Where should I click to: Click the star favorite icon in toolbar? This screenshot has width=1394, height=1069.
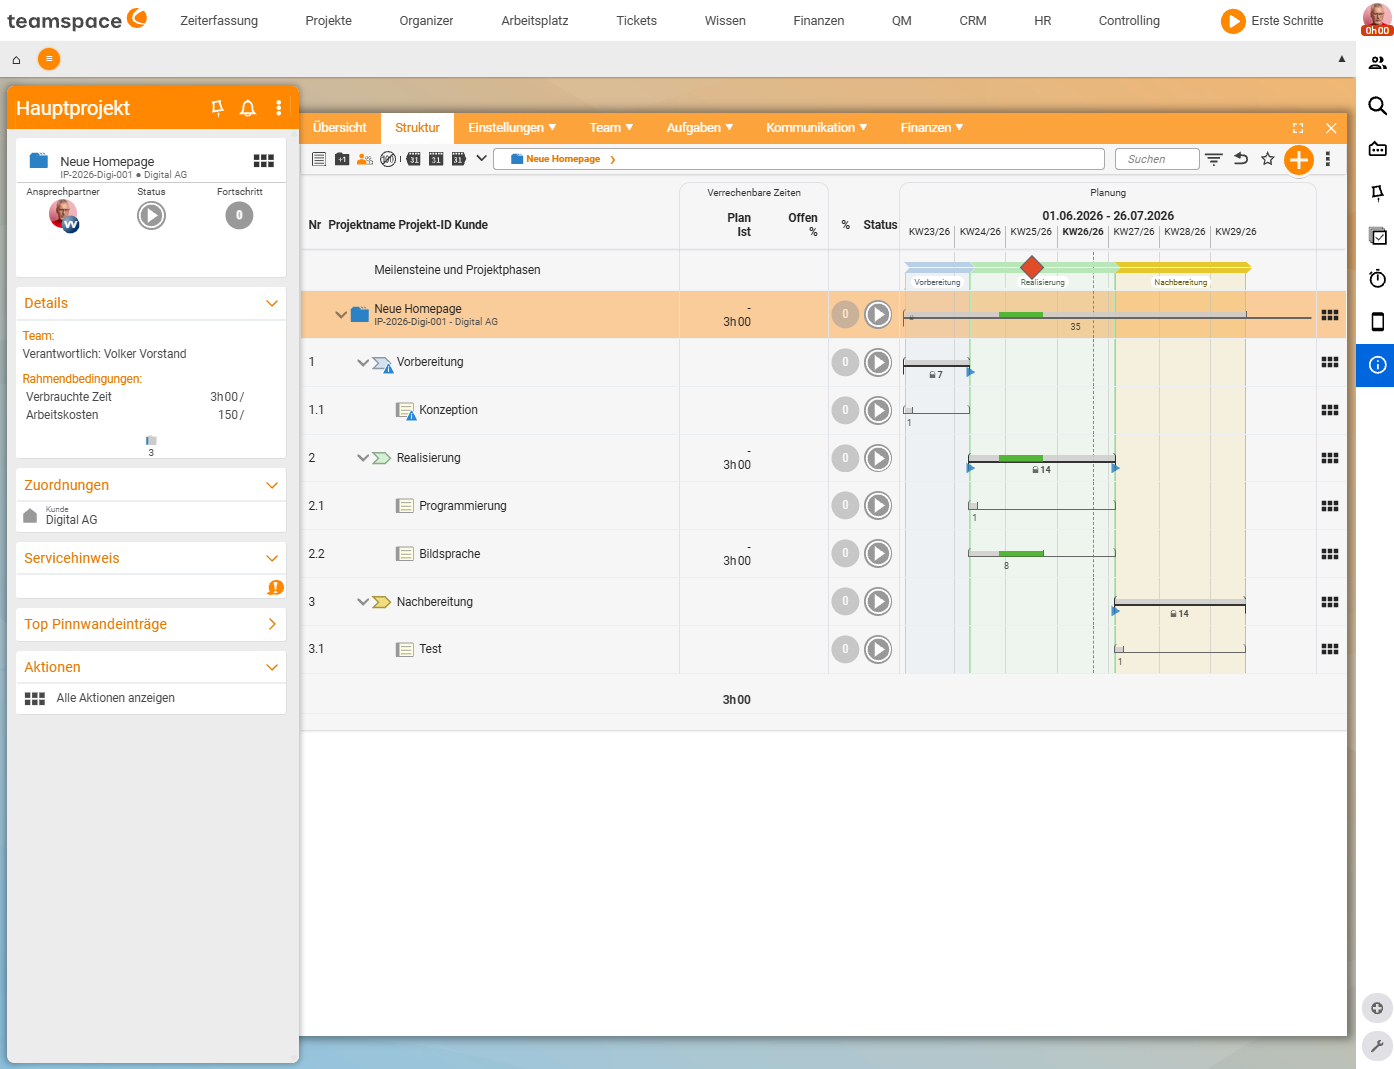[1268, 159]
